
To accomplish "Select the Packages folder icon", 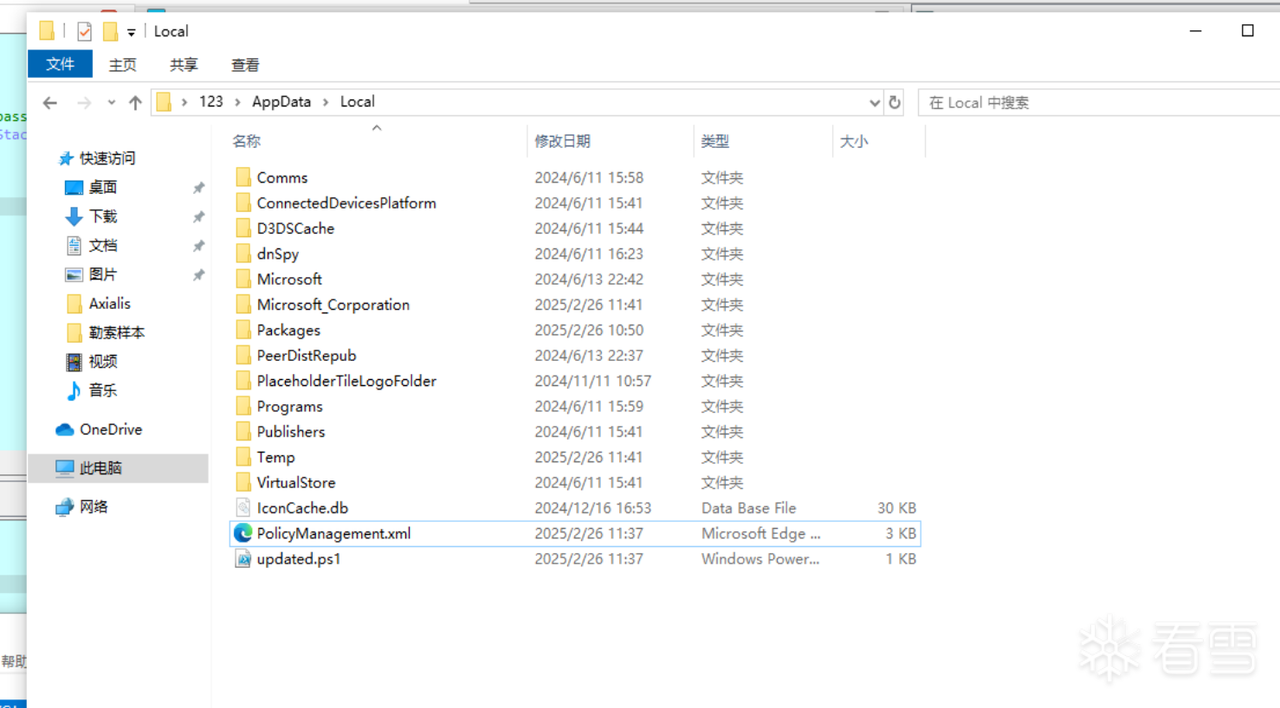I will pyautogui.click(x=242, y=330).
